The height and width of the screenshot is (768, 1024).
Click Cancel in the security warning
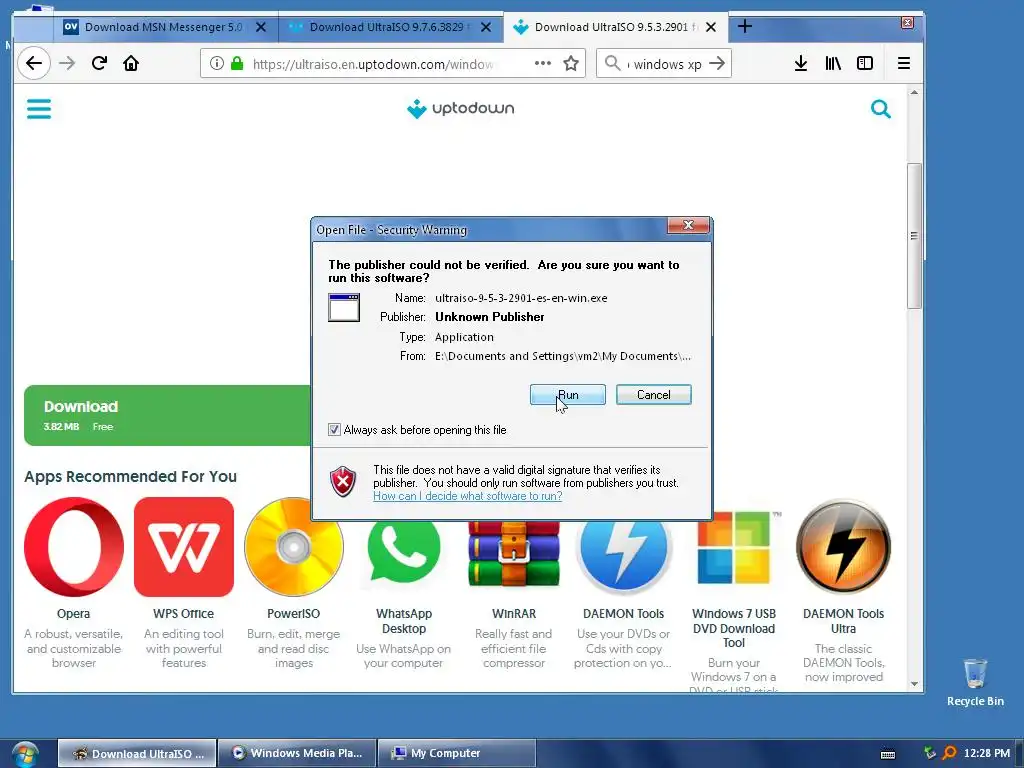click(654, 394)
